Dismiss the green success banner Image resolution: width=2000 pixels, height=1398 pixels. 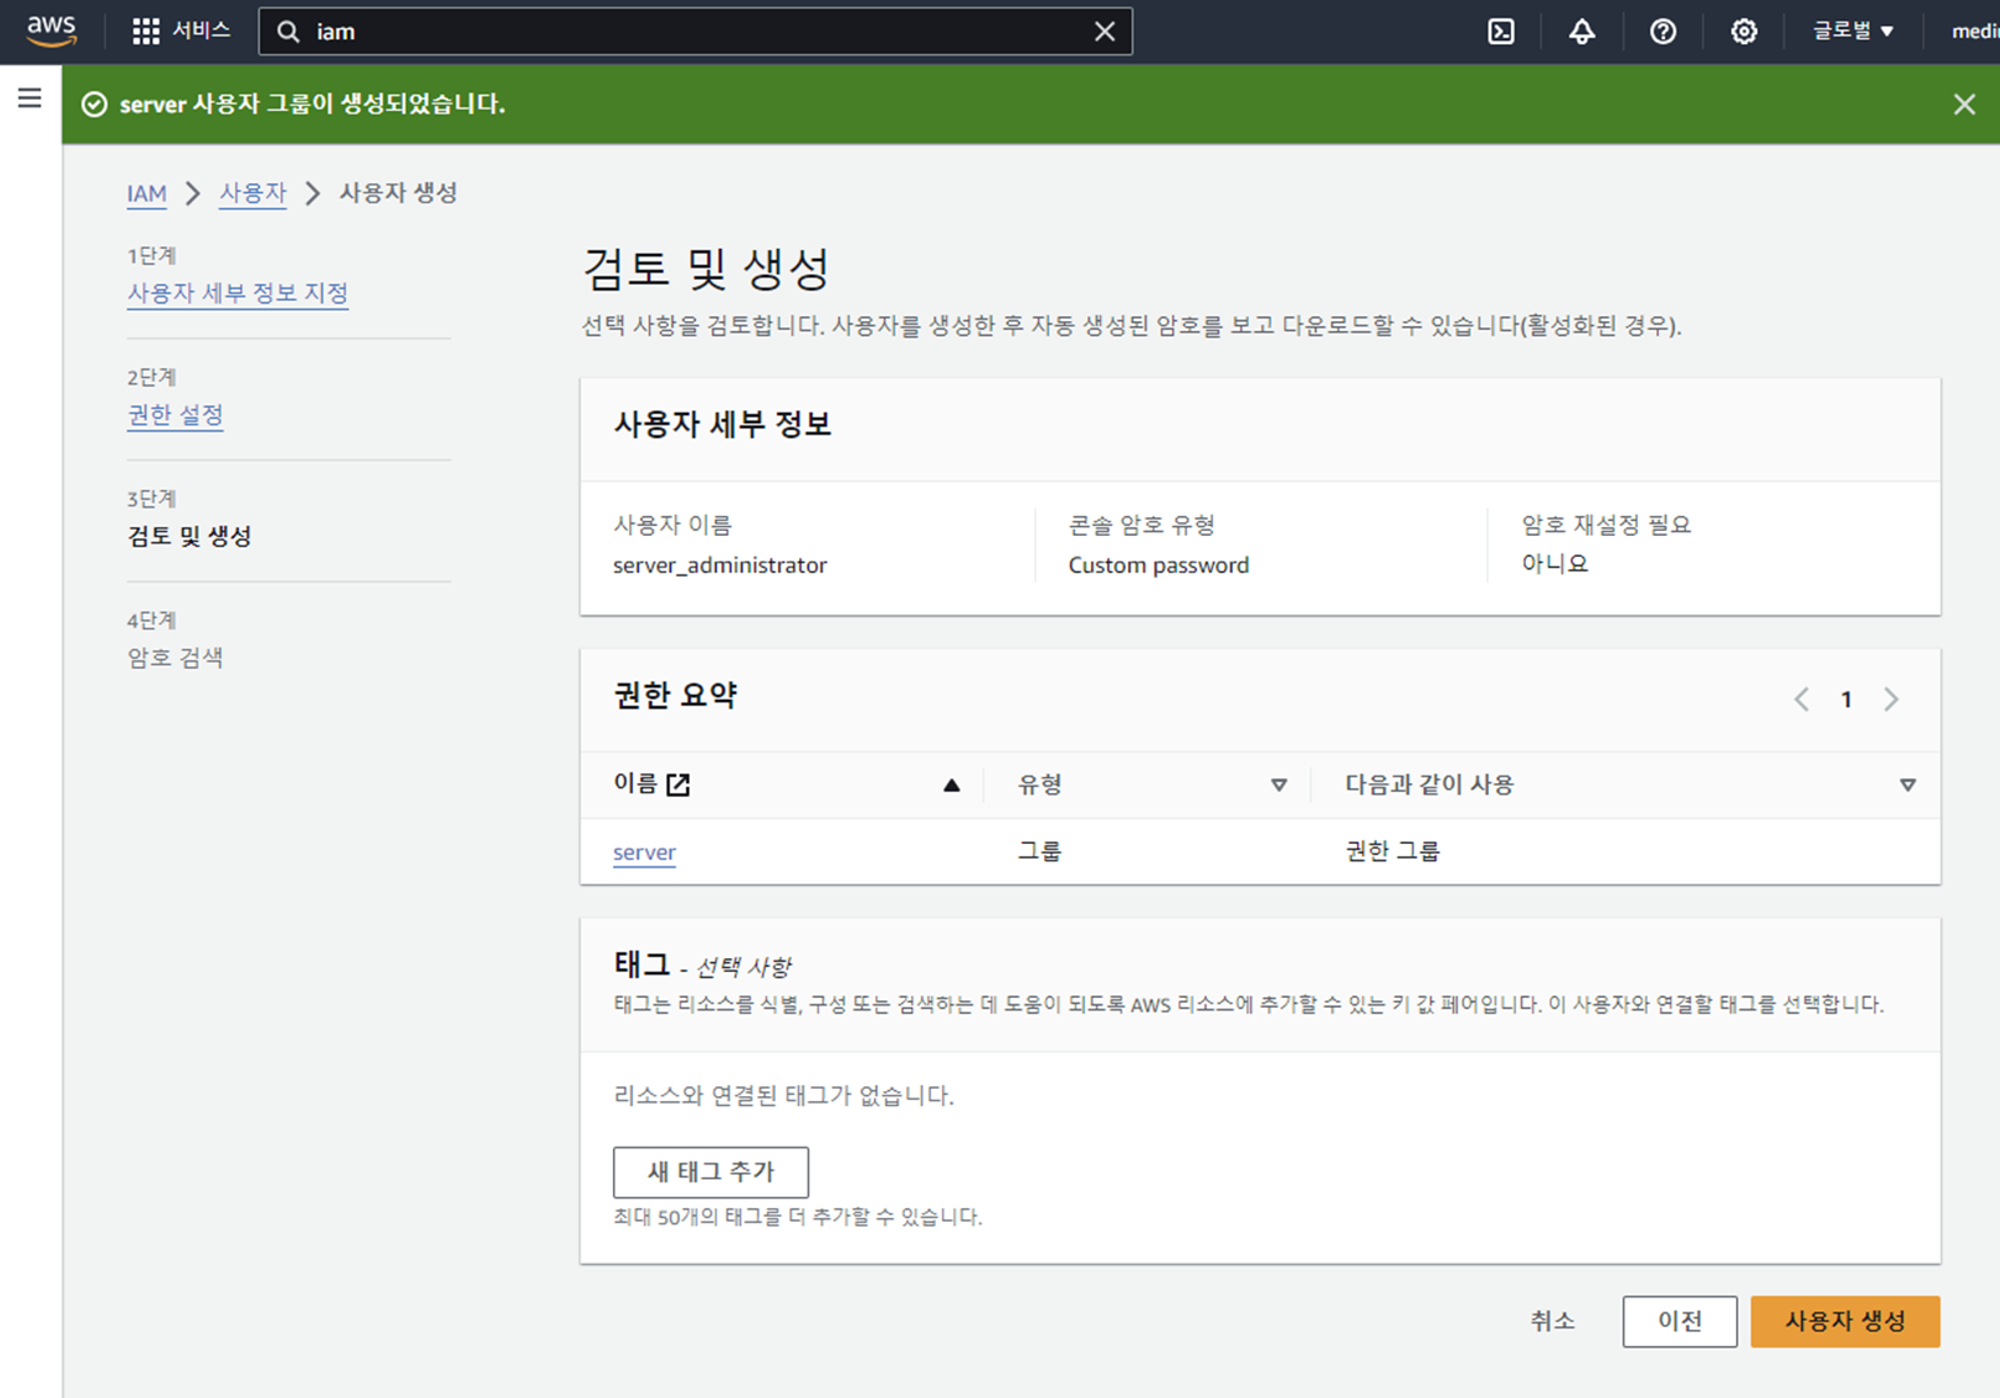click(1964, 104)
